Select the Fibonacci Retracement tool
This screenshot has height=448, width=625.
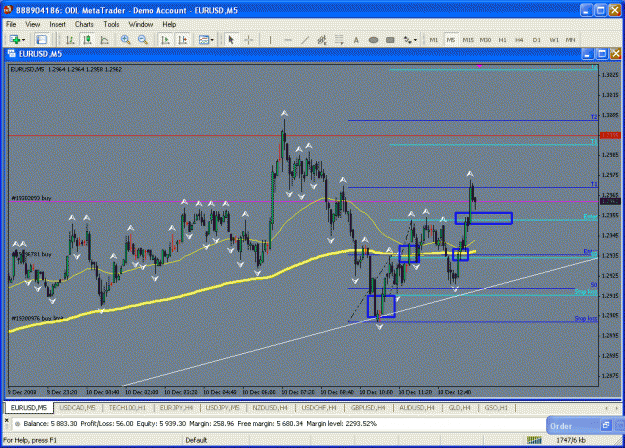[339, 39]
